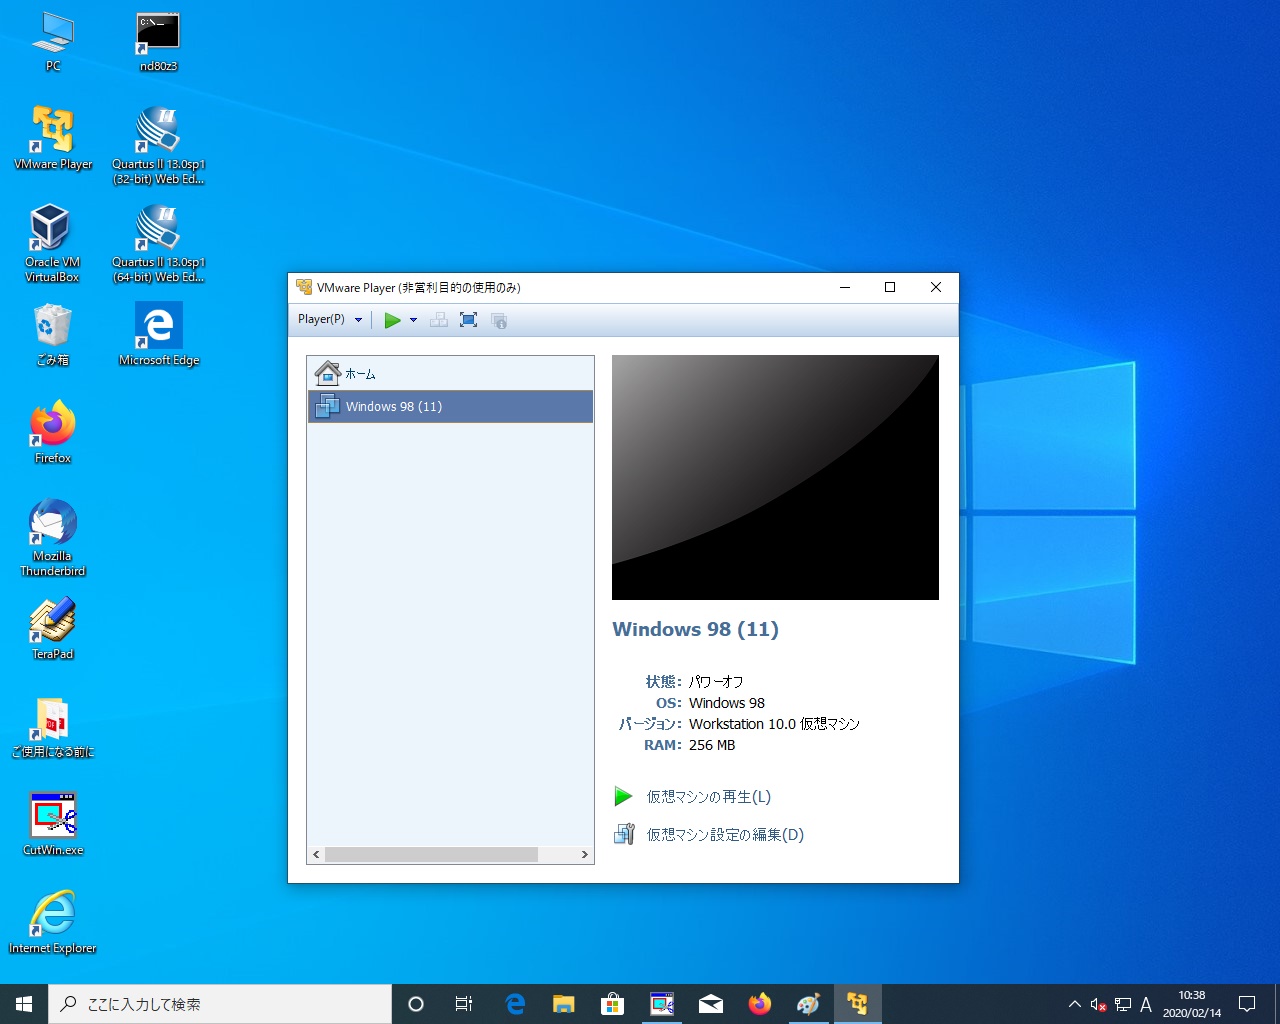This screenshot has width=1280, height=1024.
Task: Click the taskbar search box
Action: tap(220, 1004)
